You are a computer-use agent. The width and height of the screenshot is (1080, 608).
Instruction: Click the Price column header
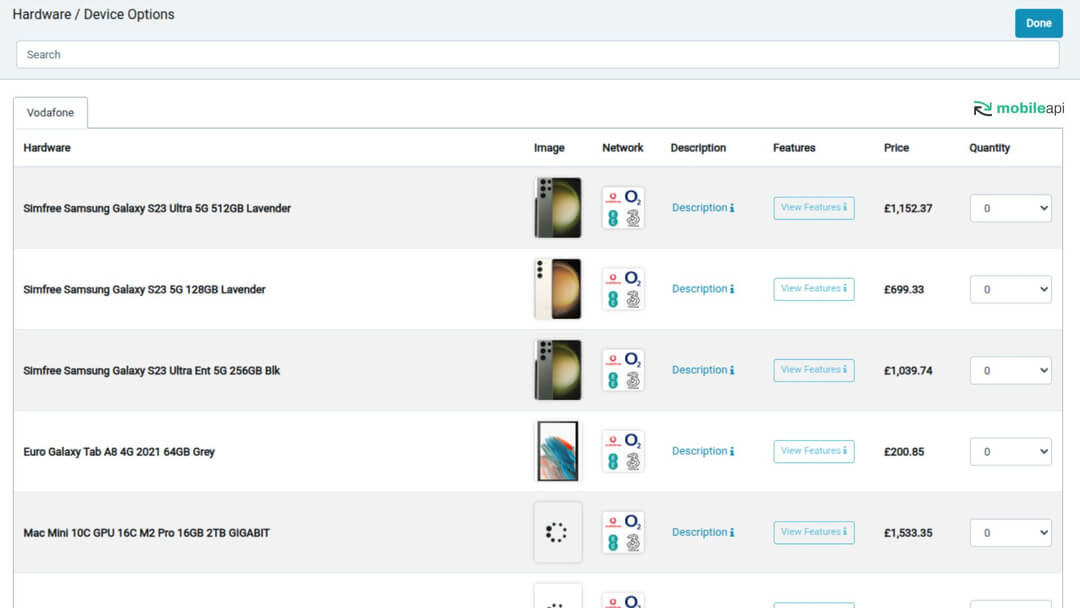[896, 147]
